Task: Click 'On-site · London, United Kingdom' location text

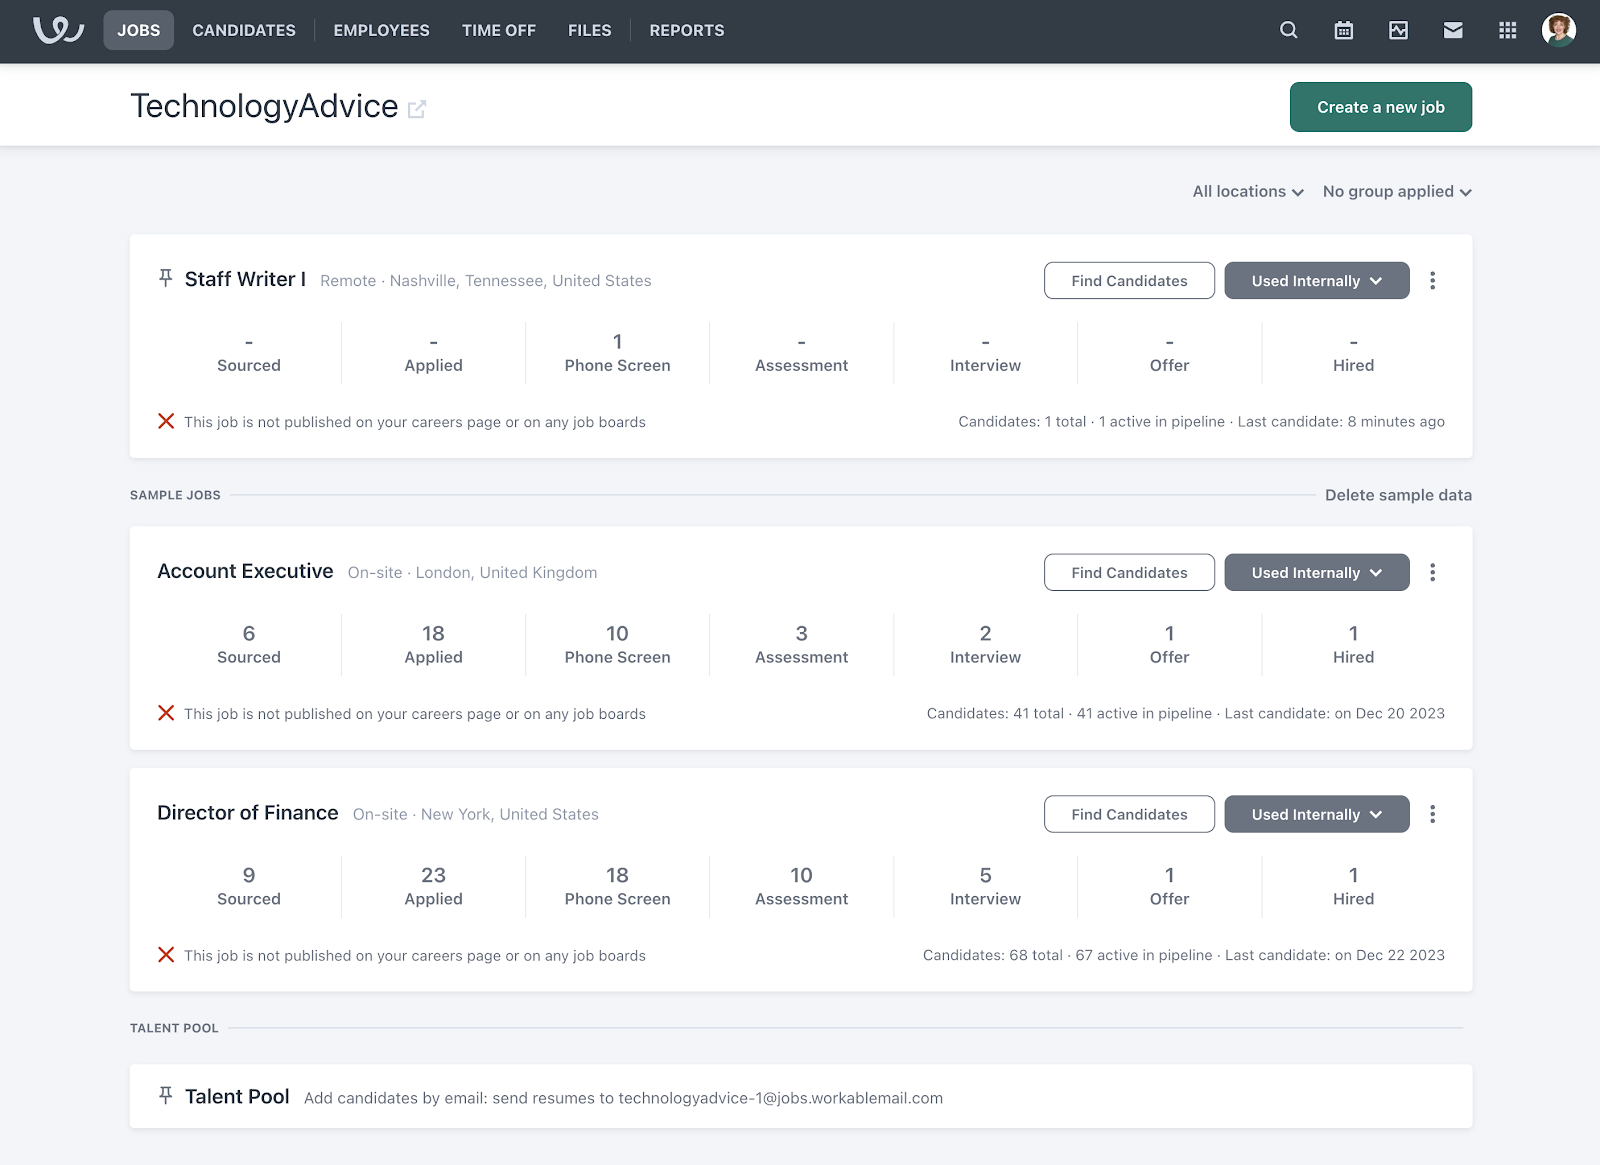Action: pyautogui.click(x=472, y=573)
